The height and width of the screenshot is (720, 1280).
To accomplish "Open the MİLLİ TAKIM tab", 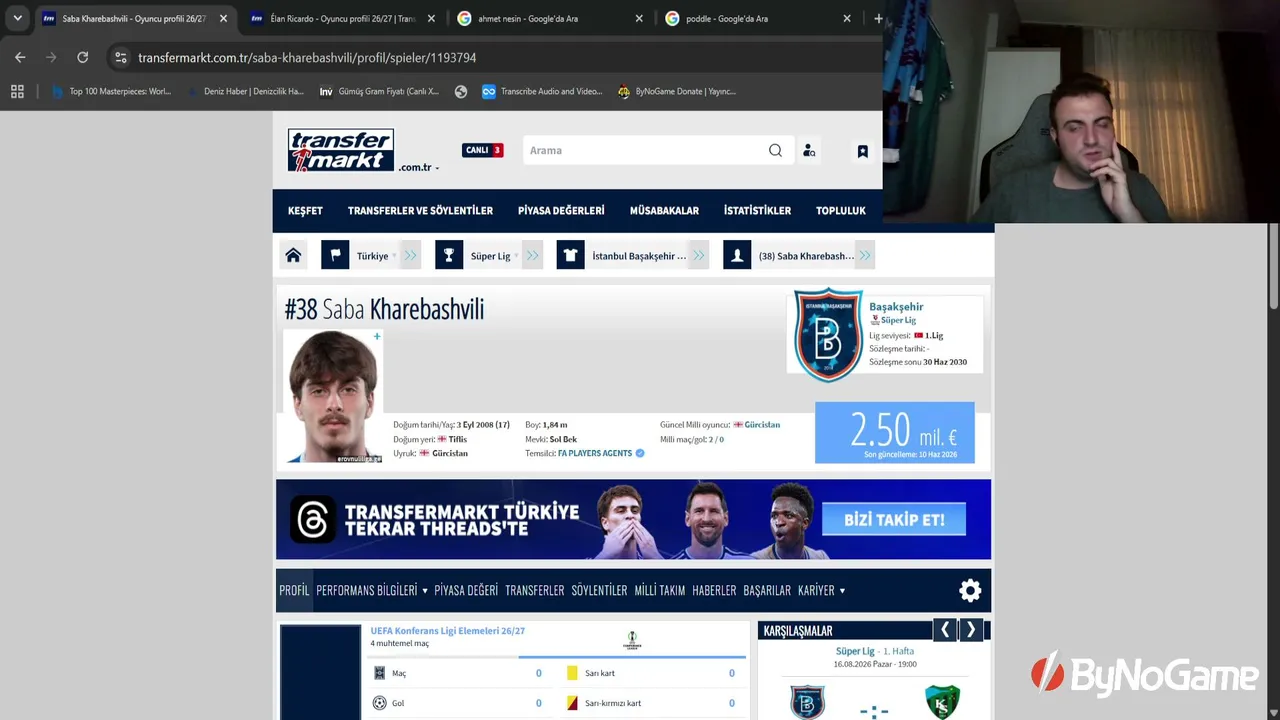I will coord(660,591).
